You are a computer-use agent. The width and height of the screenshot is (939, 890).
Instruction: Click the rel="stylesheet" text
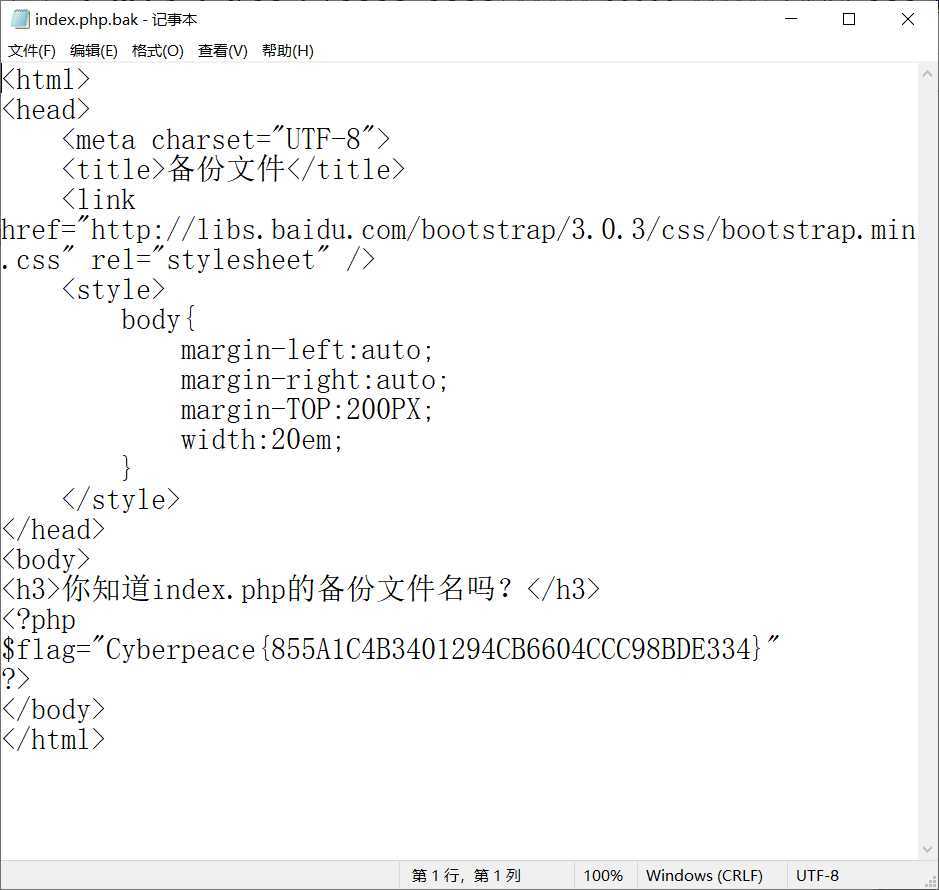(210, 260)
